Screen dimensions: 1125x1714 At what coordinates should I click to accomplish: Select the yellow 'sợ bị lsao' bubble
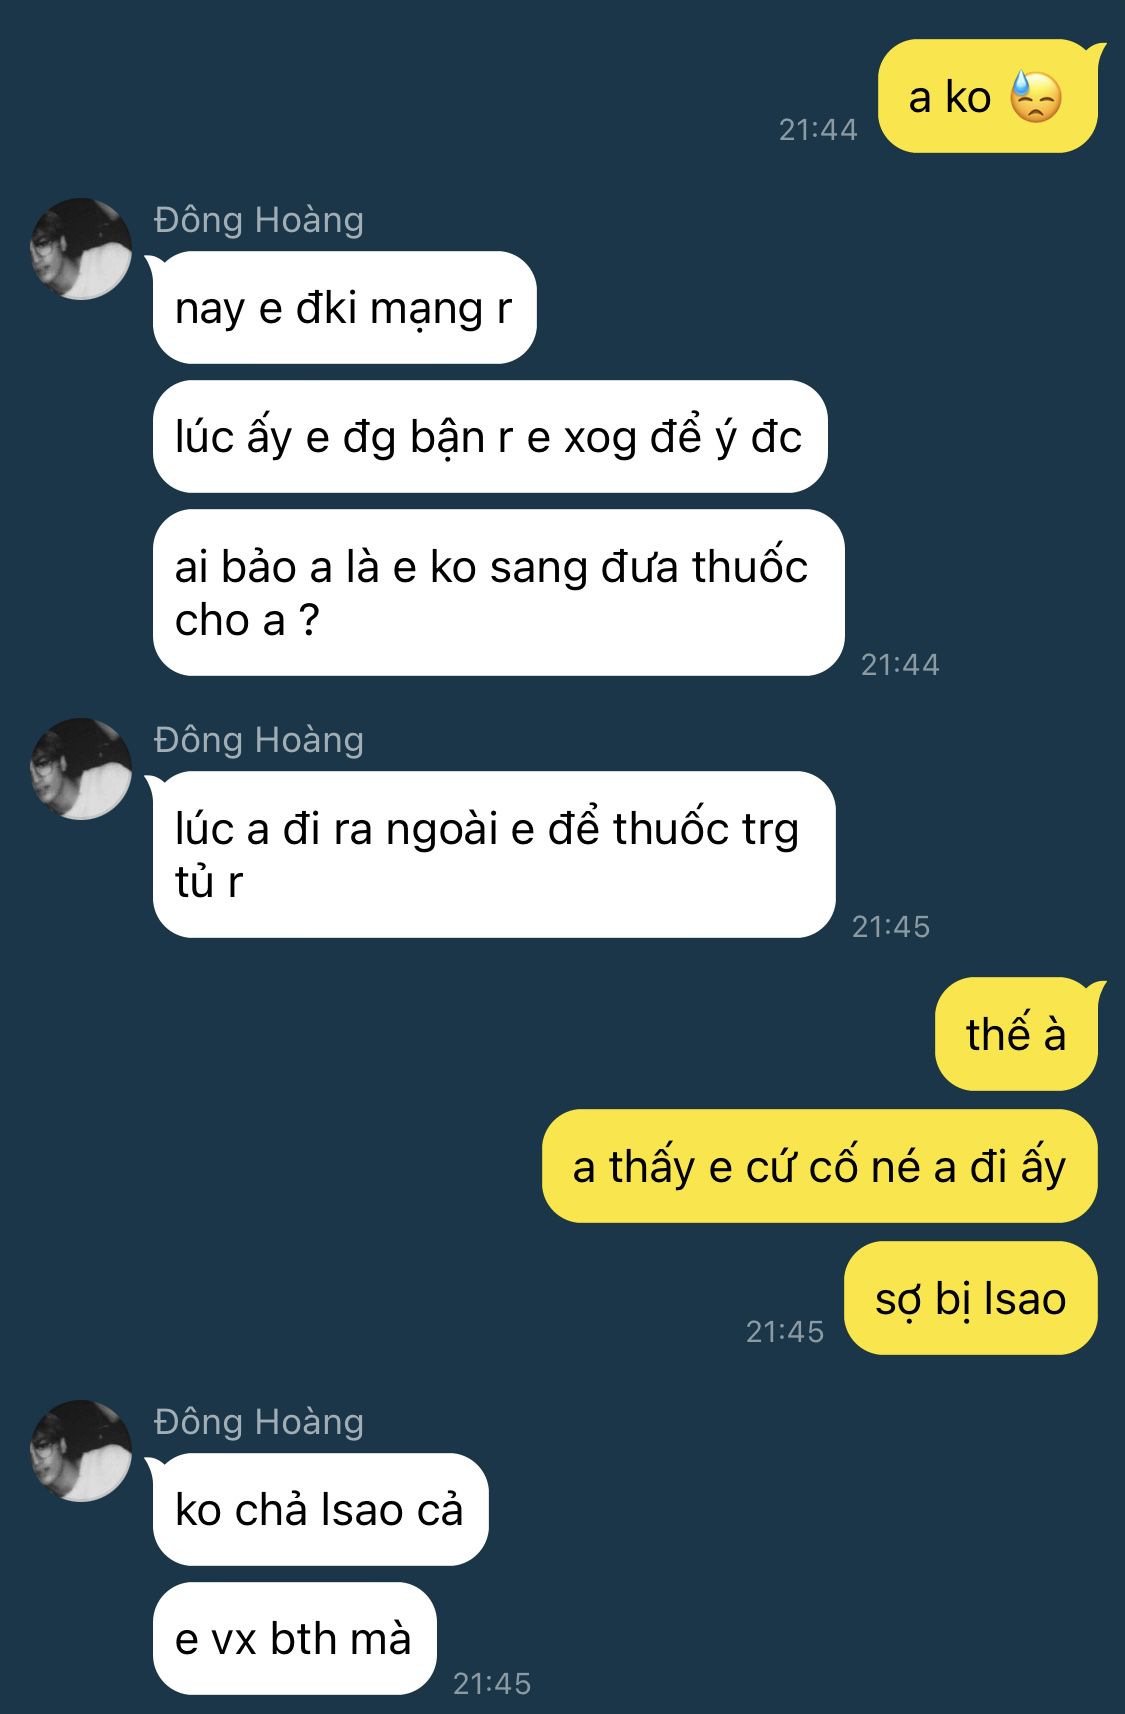[971, 1298]
